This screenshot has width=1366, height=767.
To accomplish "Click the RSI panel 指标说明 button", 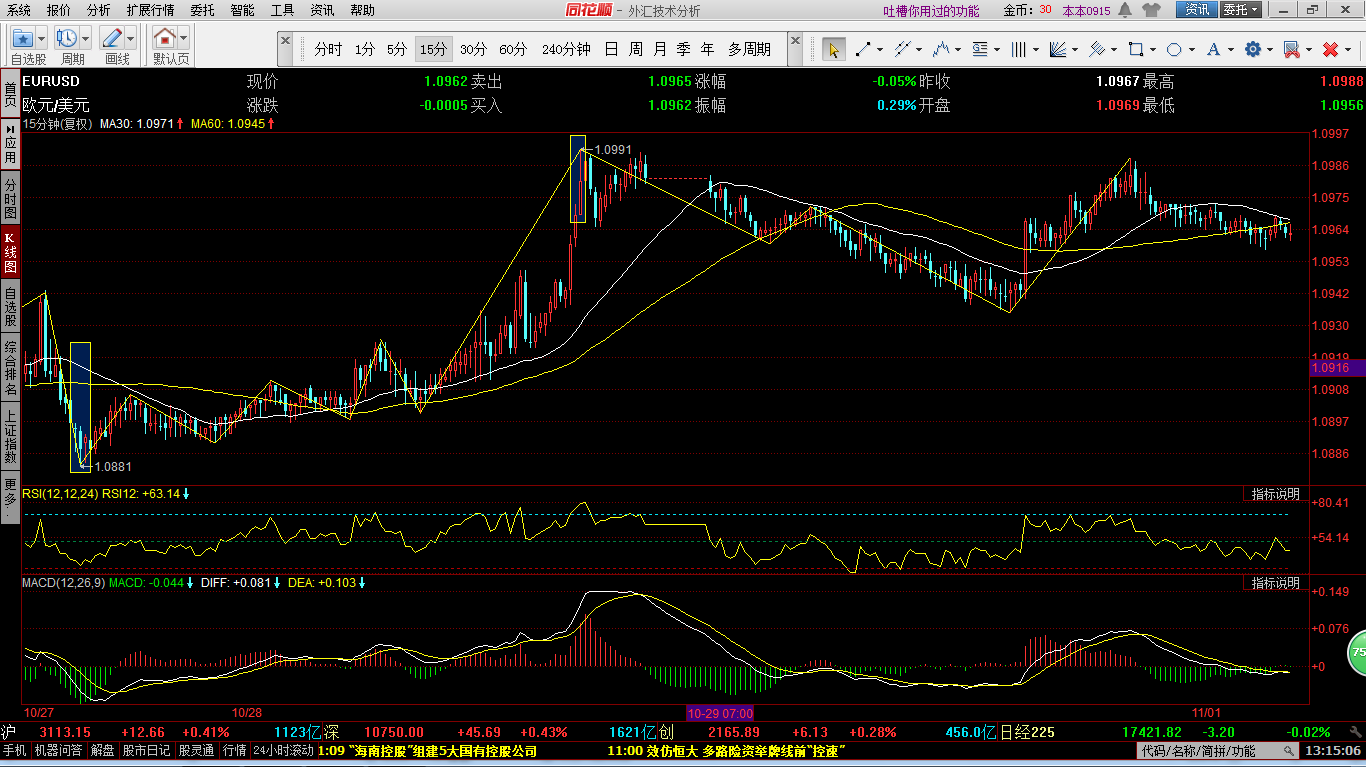I will (x=1276, y=494).
